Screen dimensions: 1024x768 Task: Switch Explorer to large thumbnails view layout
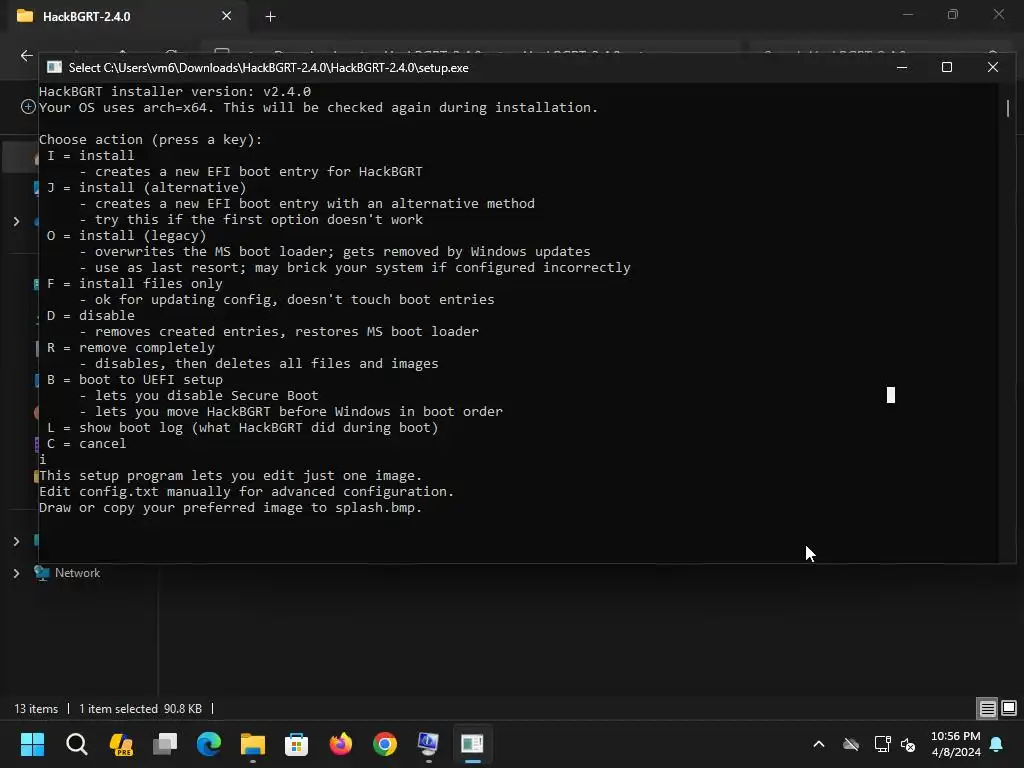[1009, 709]
